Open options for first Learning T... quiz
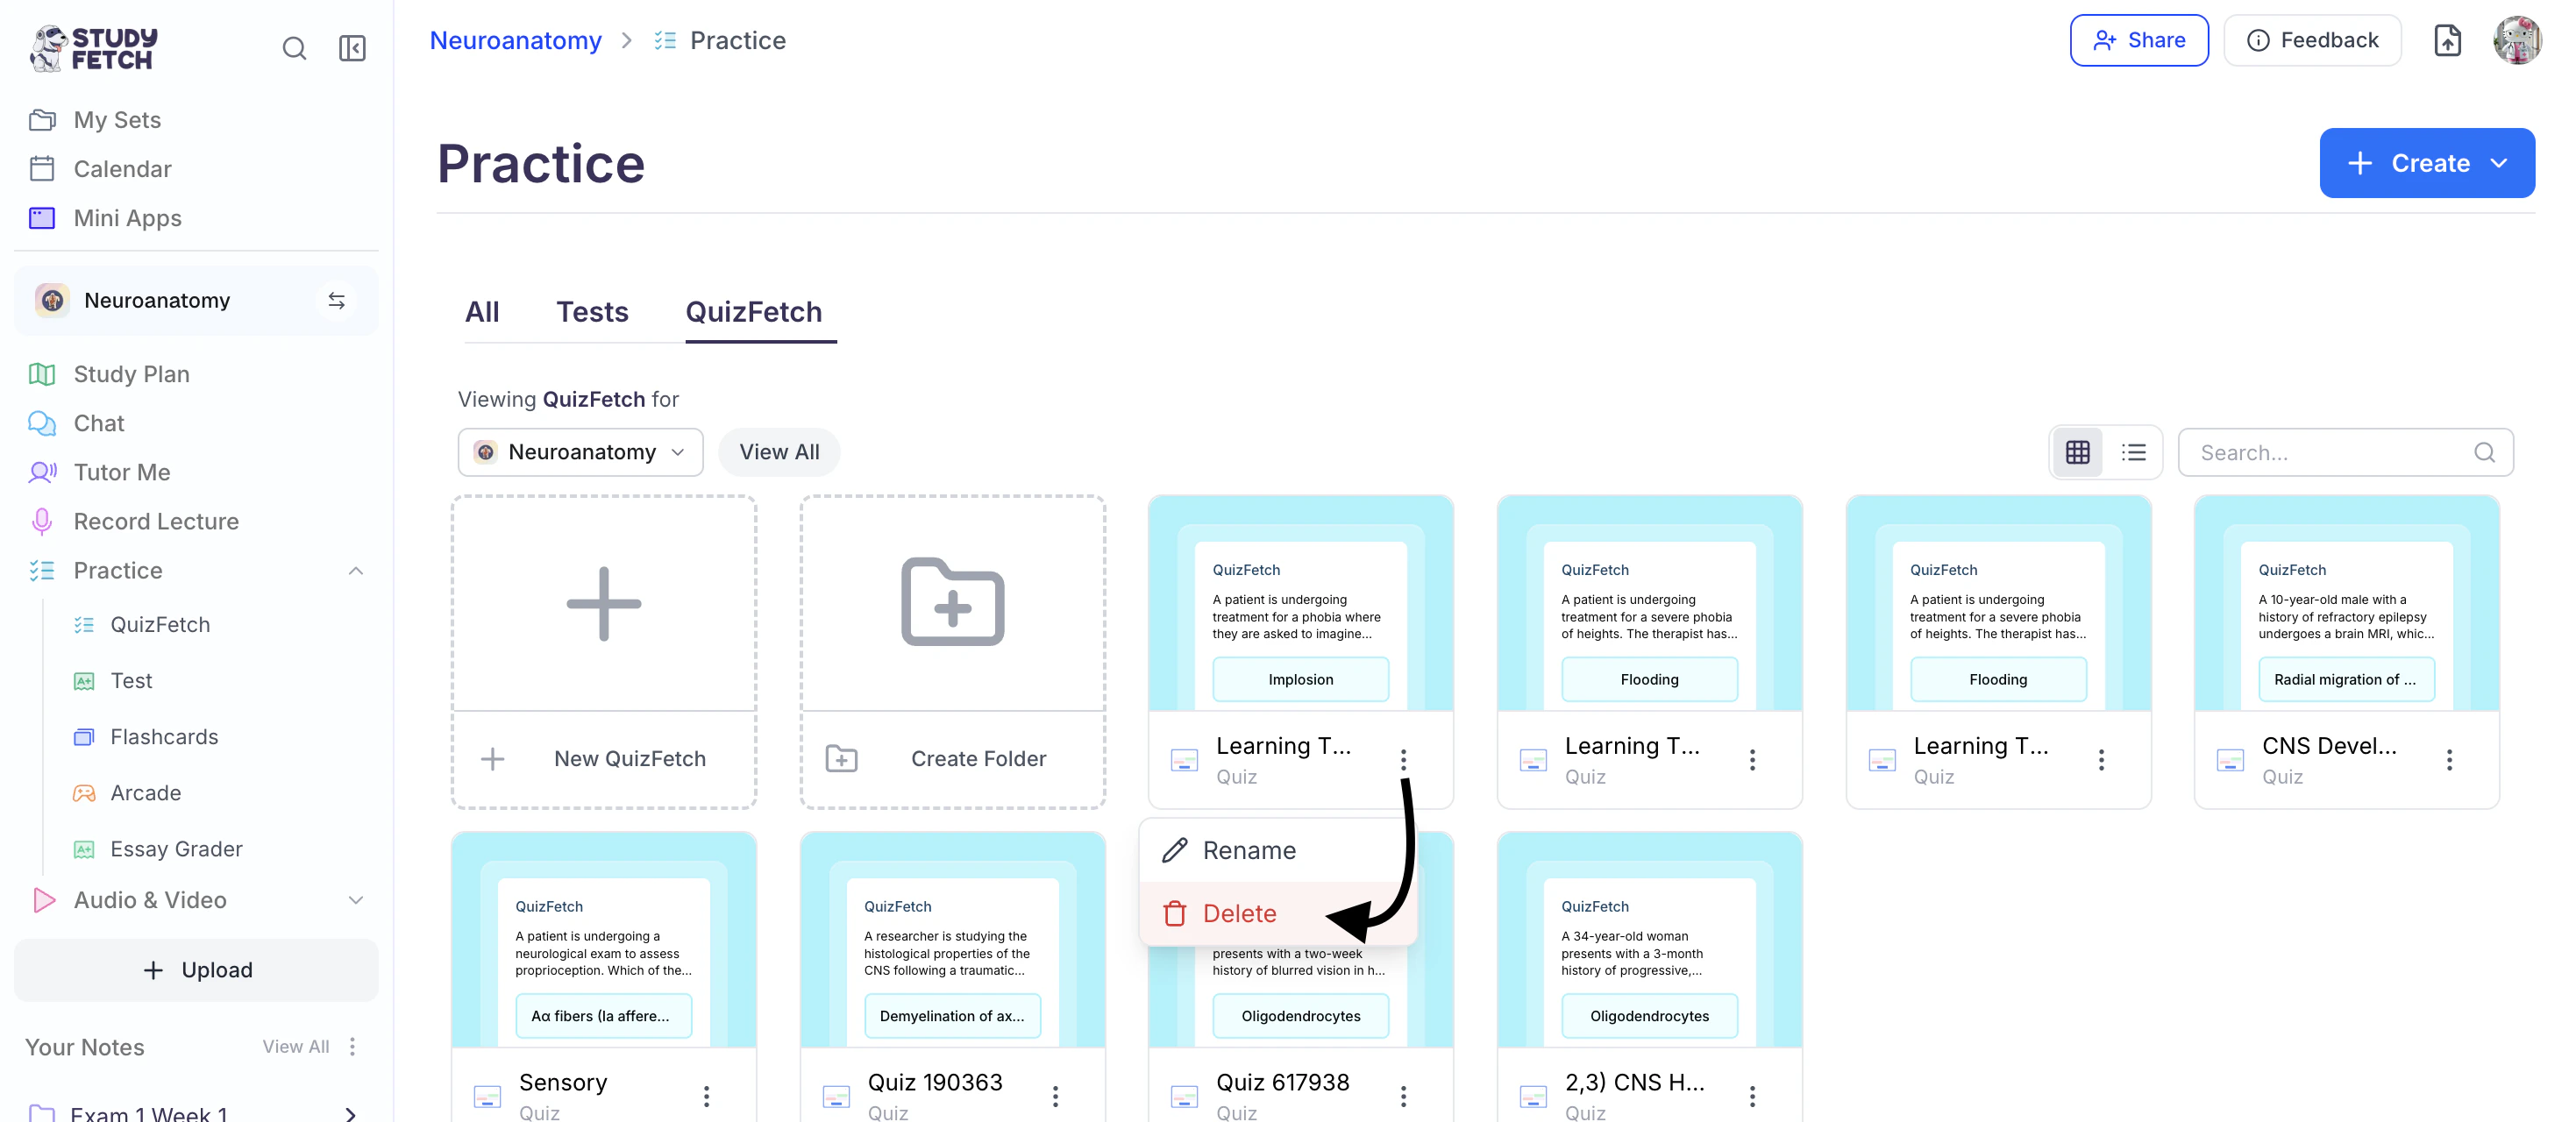The width and height of the screenshot is (2576, 1122). point(1403,760)
